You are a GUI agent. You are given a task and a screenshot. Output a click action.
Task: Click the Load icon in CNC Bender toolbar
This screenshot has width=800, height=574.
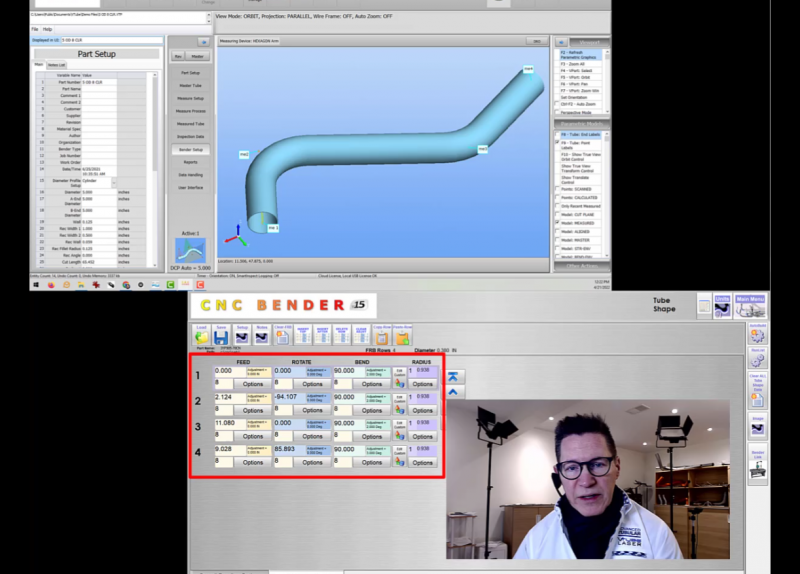click(202, 337)
